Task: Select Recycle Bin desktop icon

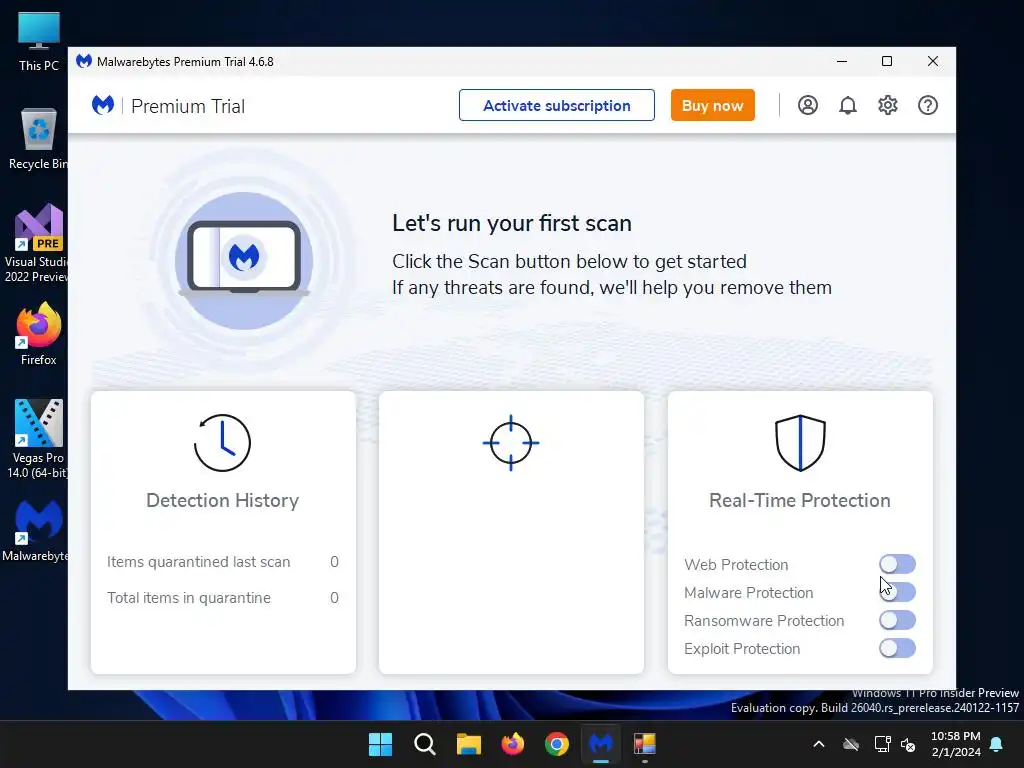Action: pyautogui.click(x=39, y=139)
